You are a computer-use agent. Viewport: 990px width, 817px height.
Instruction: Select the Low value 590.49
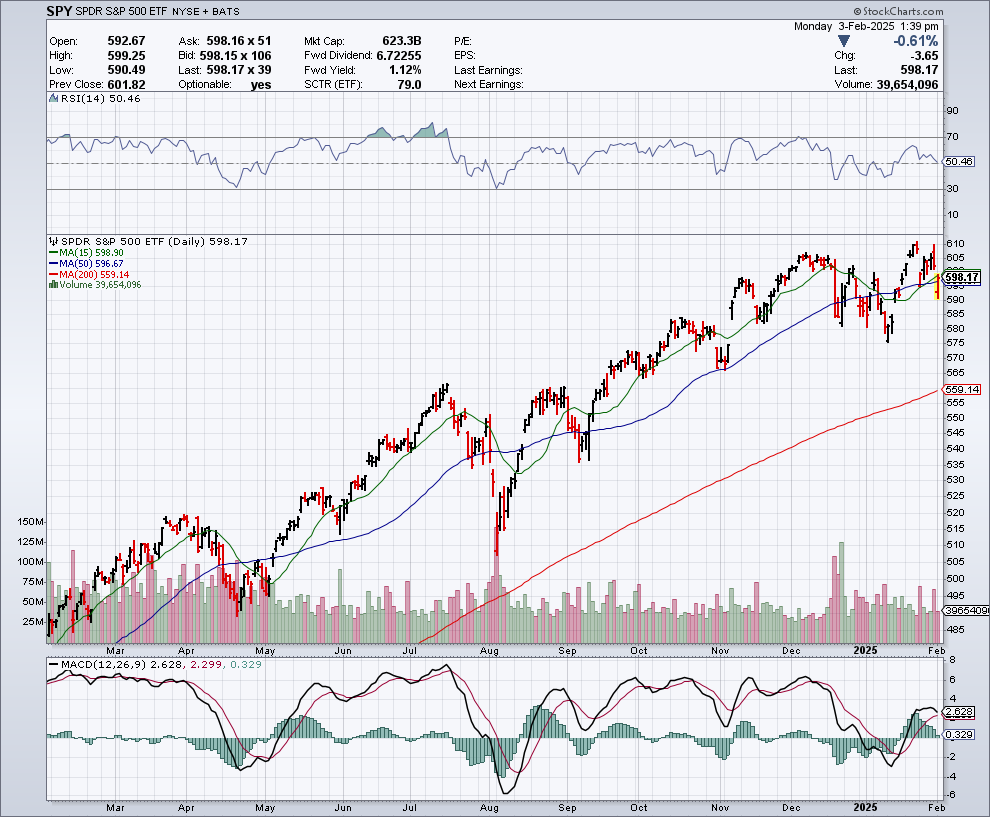(126, 69)
